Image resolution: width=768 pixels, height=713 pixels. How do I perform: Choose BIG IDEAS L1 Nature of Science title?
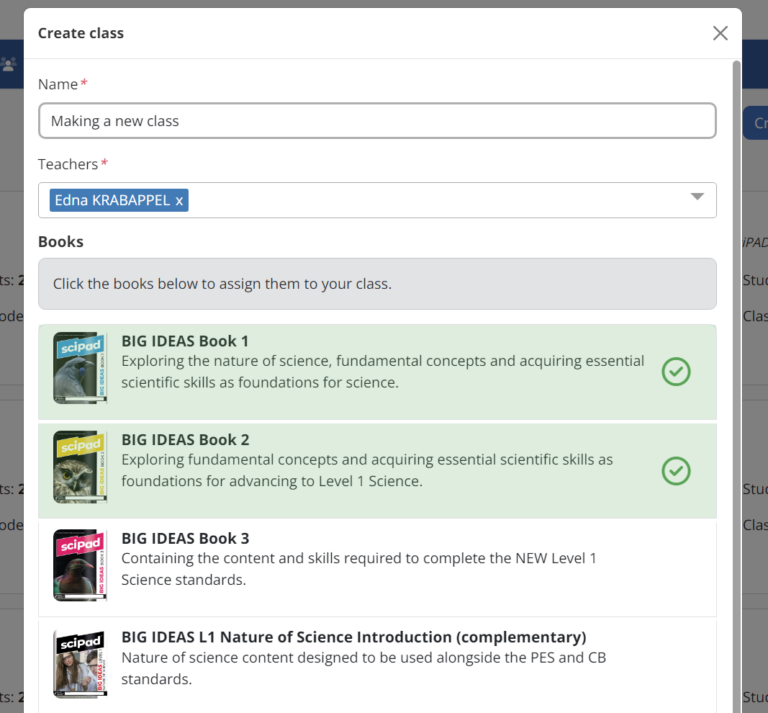pos(353,637)
